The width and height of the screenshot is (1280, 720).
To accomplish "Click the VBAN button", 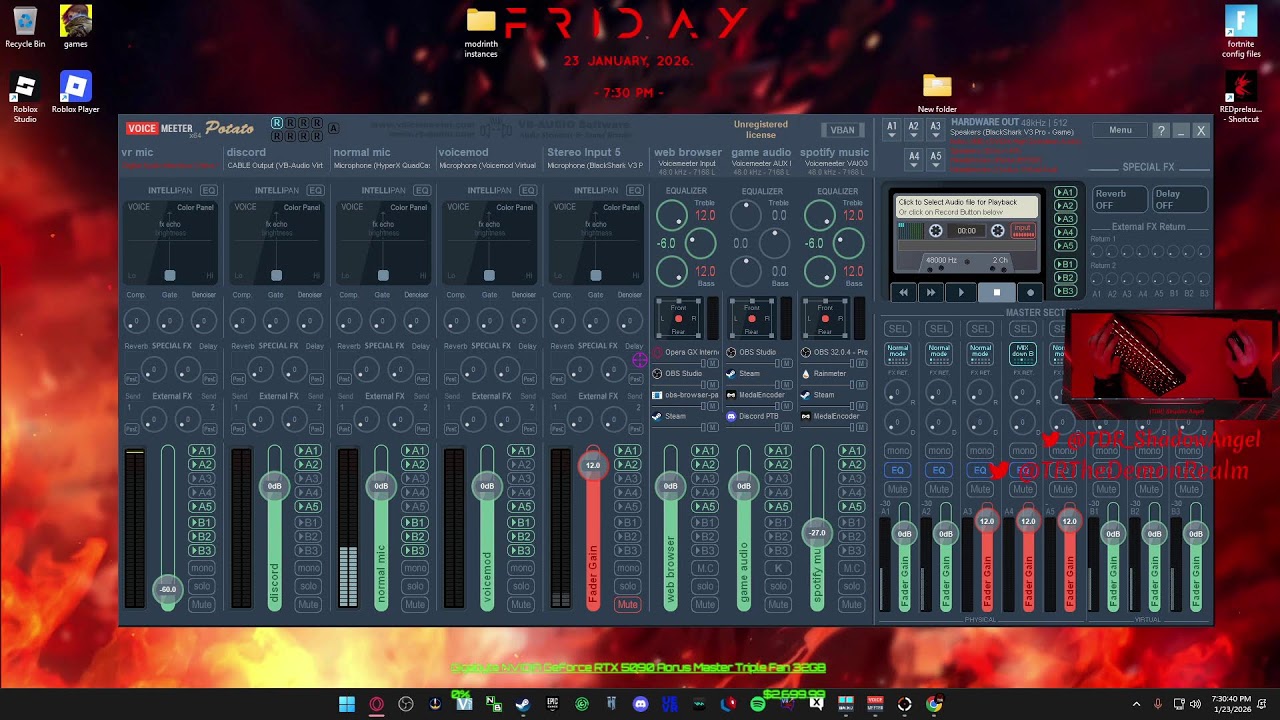I will [842, 130].
